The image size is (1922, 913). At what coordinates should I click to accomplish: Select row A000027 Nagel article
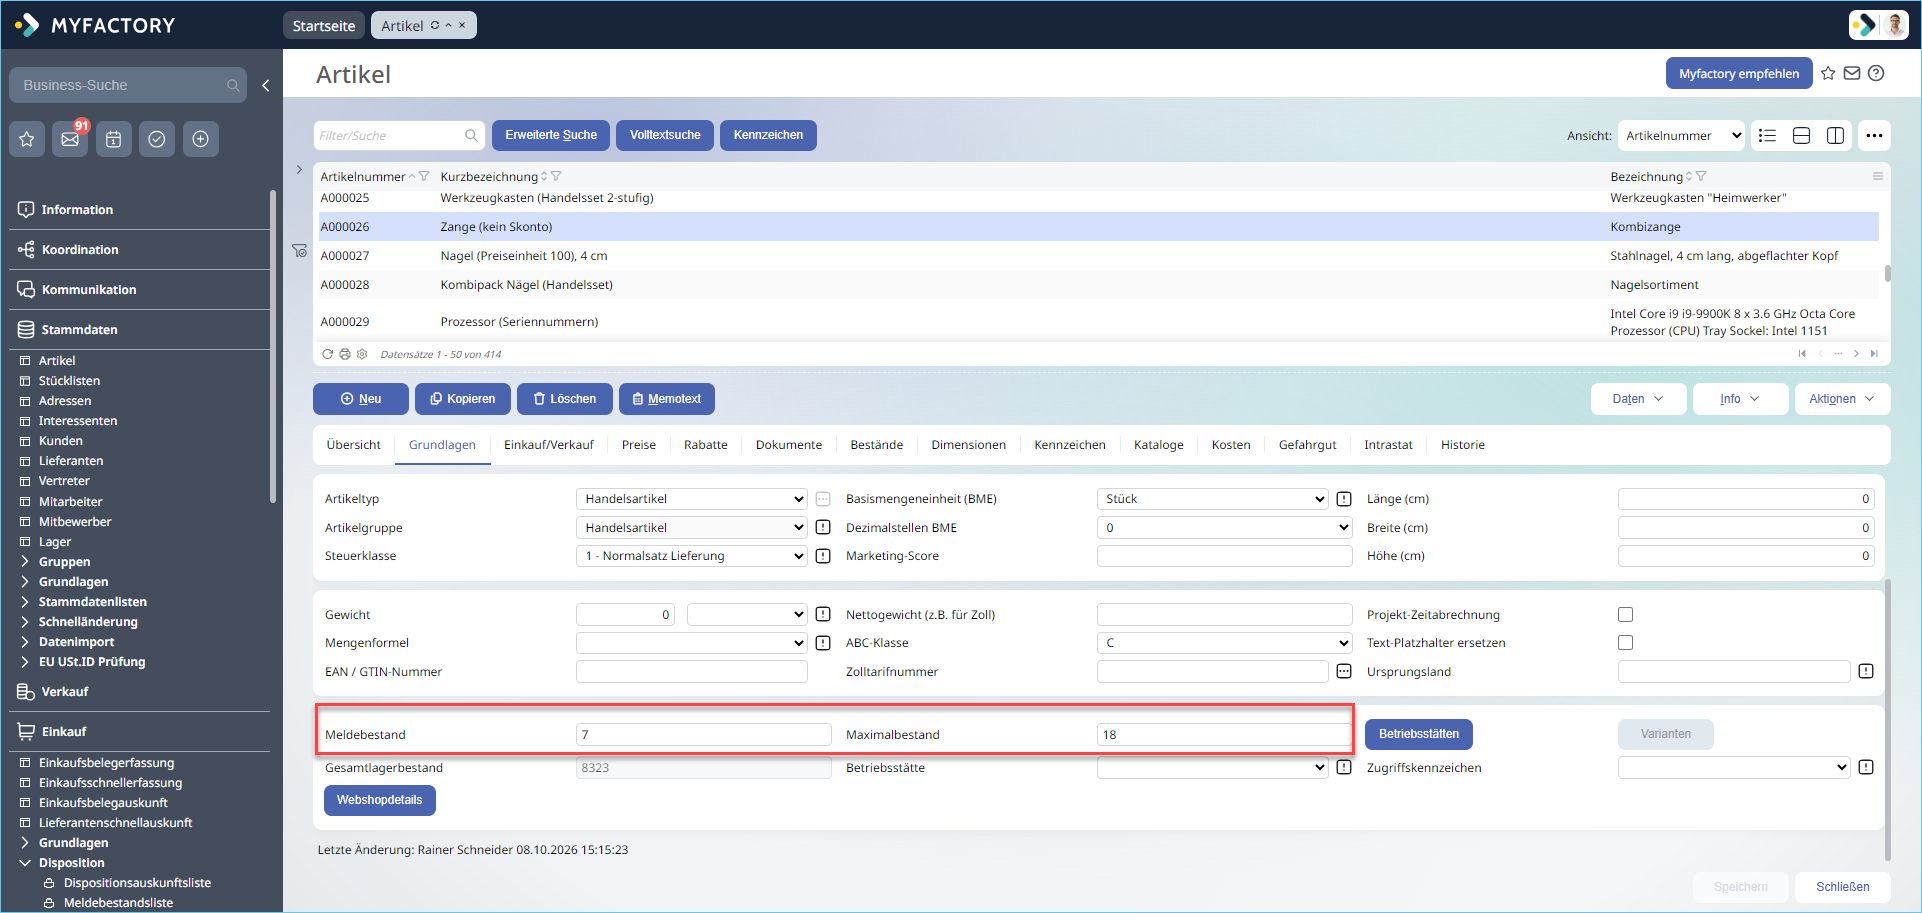click(x=1098, y=256)
